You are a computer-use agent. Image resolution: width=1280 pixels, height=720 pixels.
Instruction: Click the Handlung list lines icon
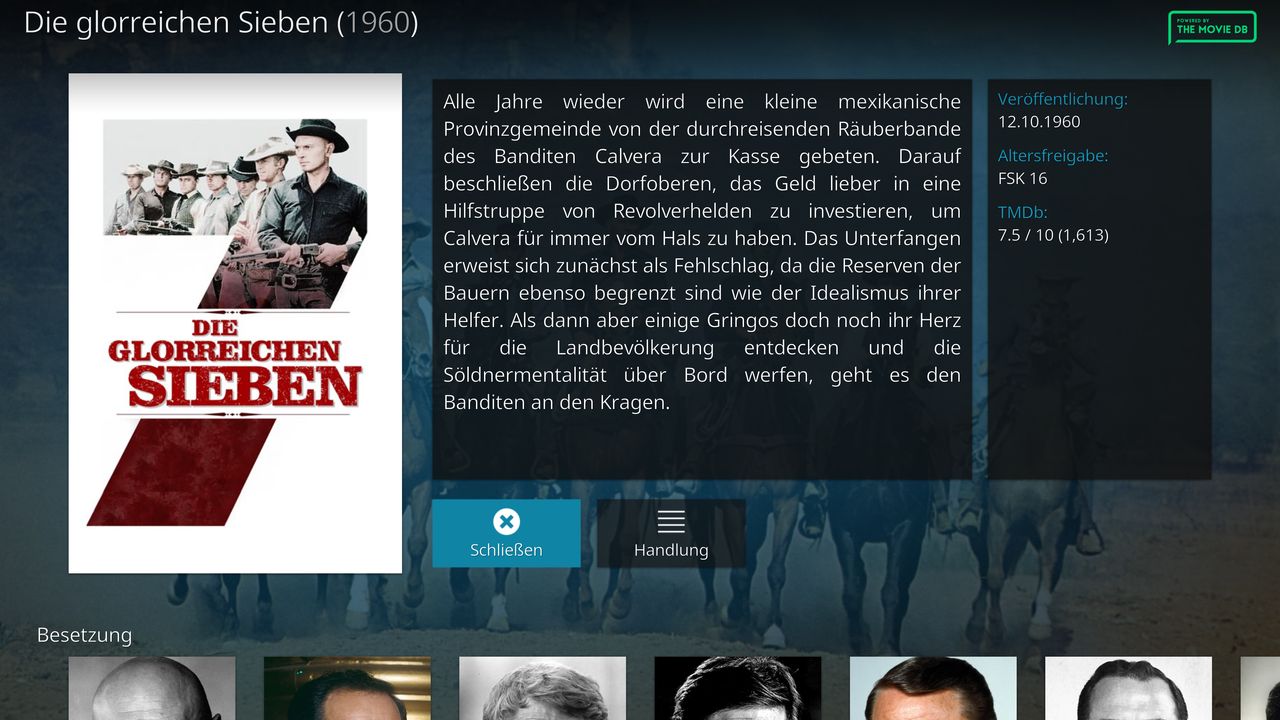[x=671, y=521]
